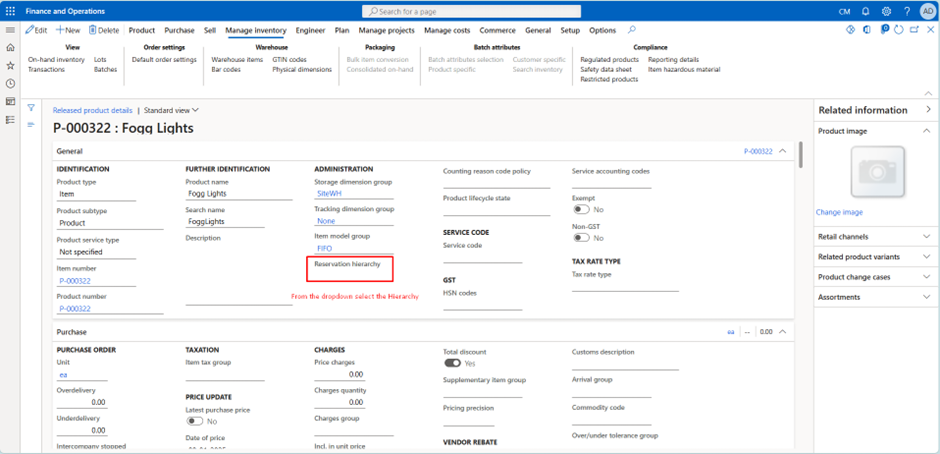Open the Purchase tab
This screenshot has height=454, width=940.
(x=179, y=30)
